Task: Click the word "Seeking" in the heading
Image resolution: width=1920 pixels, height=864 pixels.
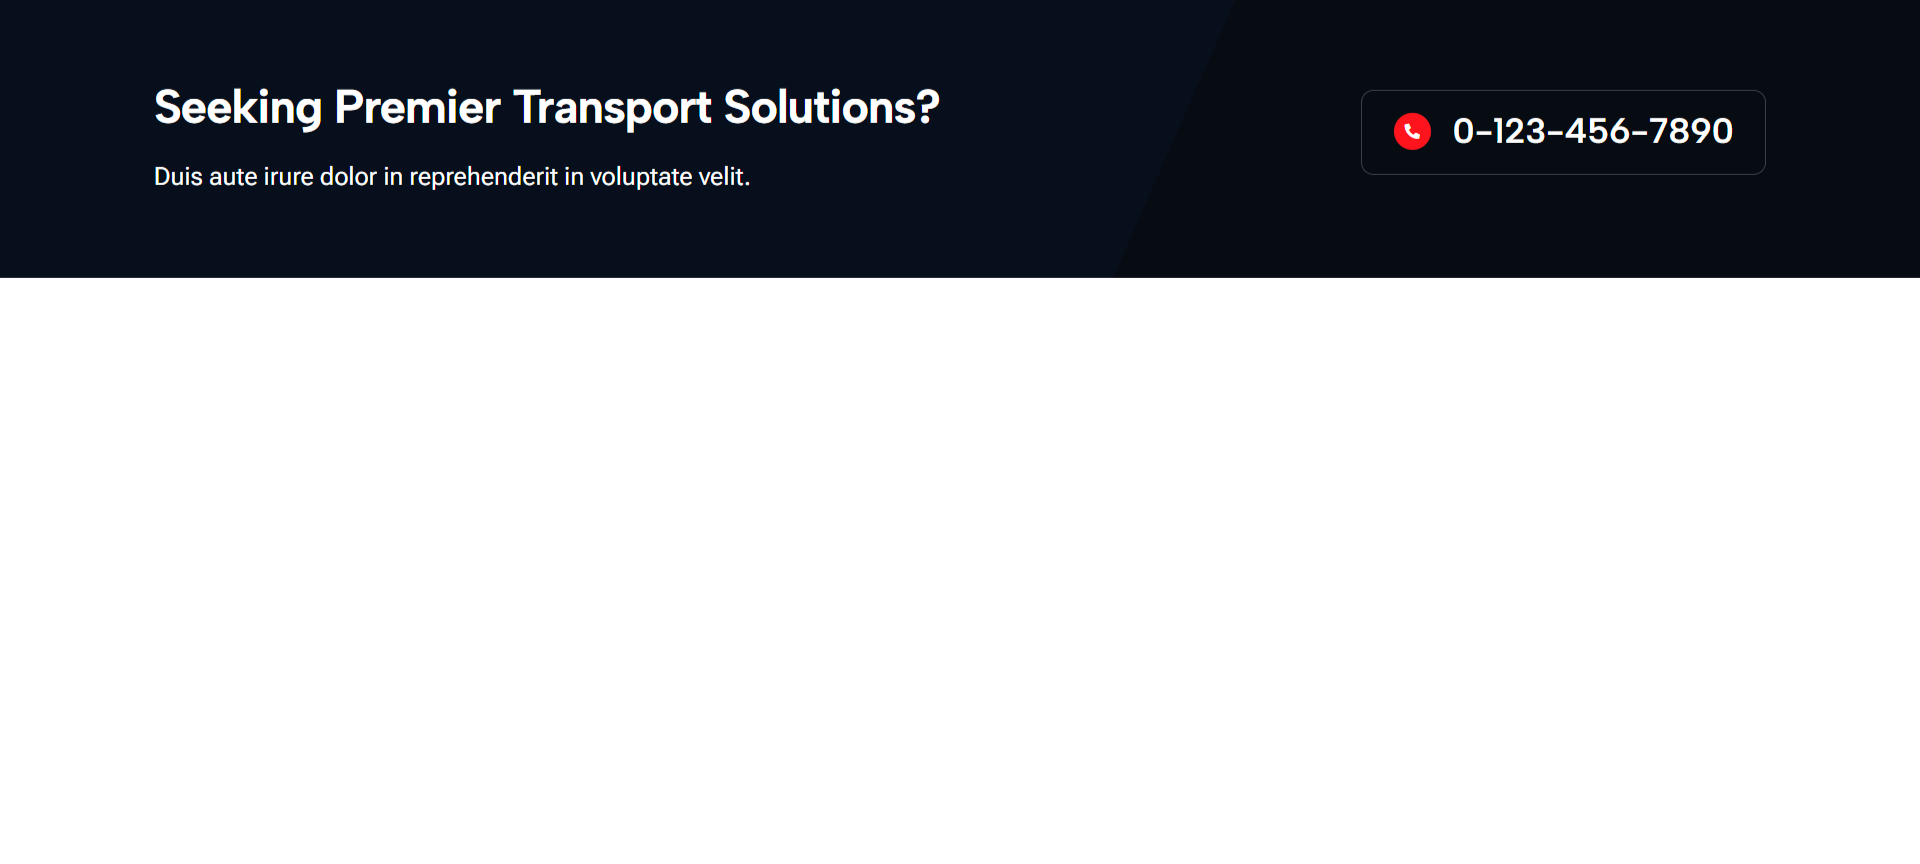Action: pyautogui.click(x=238, y=108)
